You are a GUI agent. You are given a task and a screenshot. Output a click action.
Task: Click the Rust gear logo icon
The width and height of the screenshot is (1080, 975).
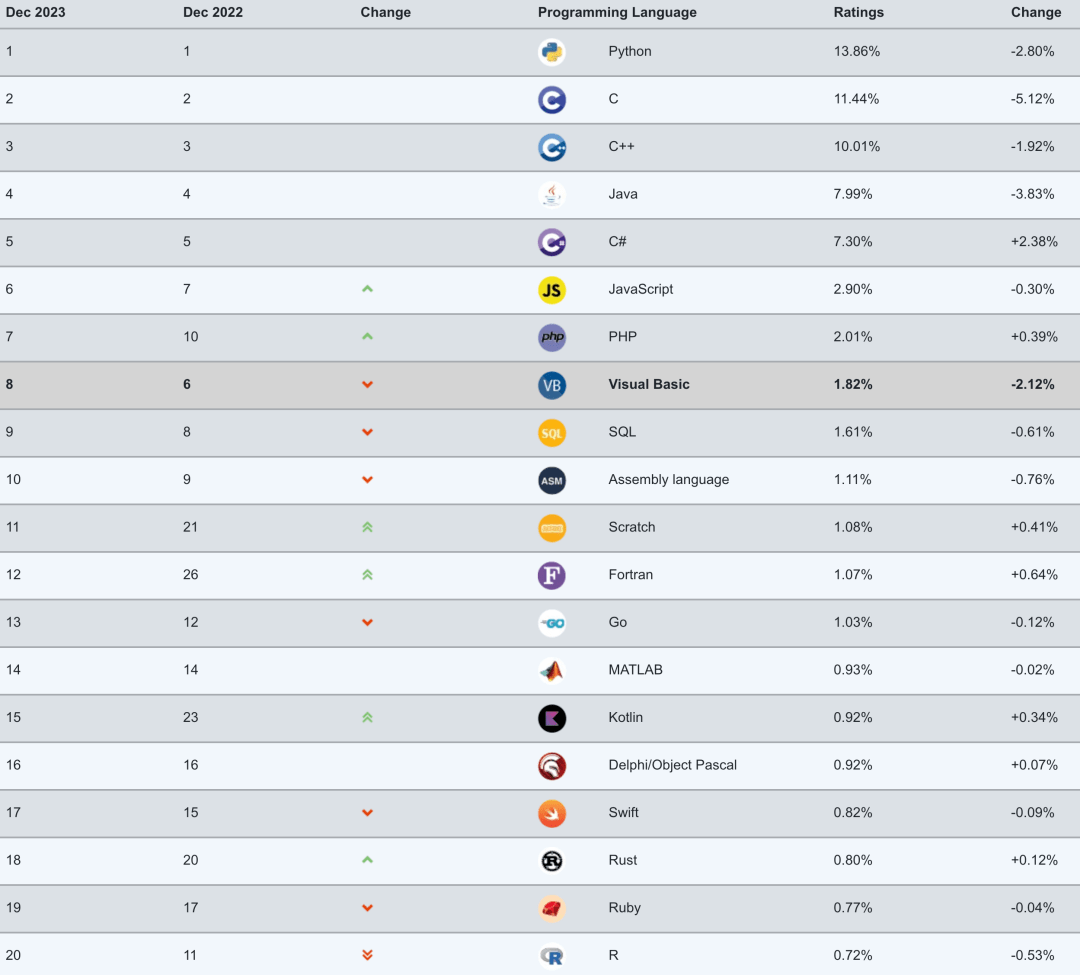[552, 860]
